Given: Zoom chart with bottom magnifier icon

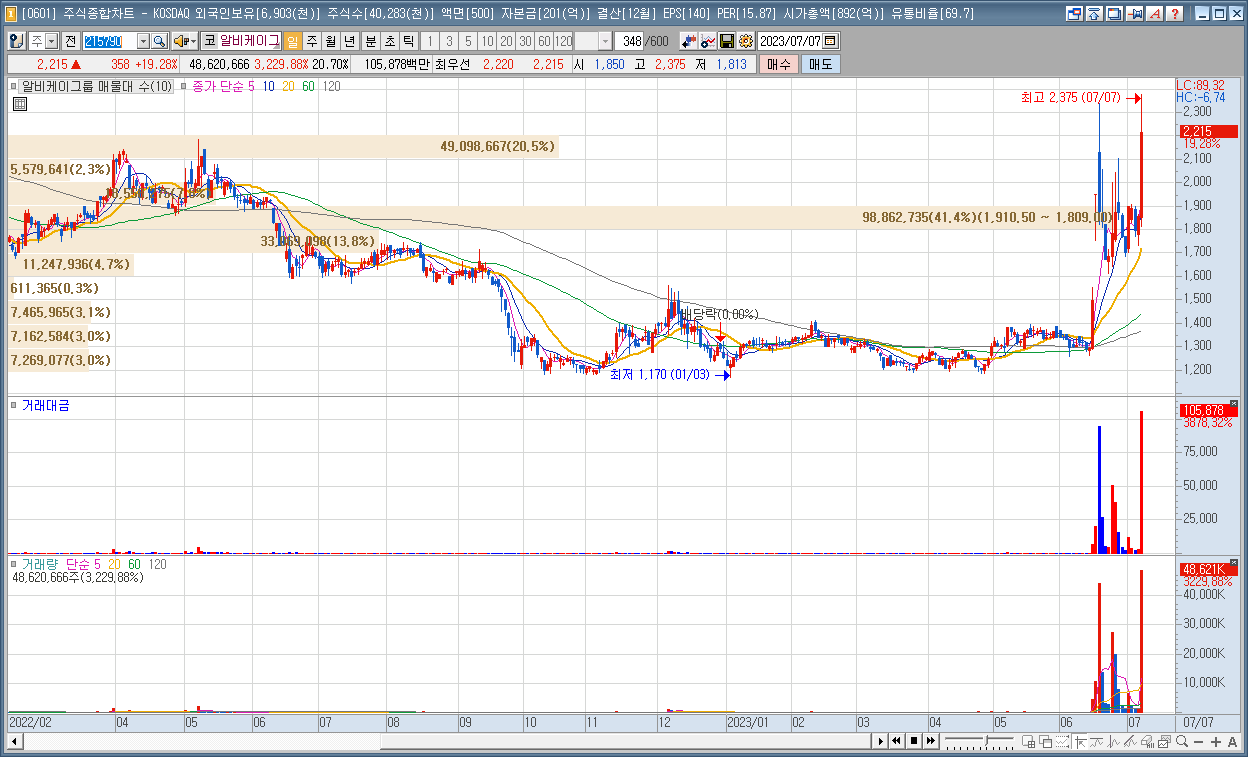Looking at the screenshot, I should 1182,741.
